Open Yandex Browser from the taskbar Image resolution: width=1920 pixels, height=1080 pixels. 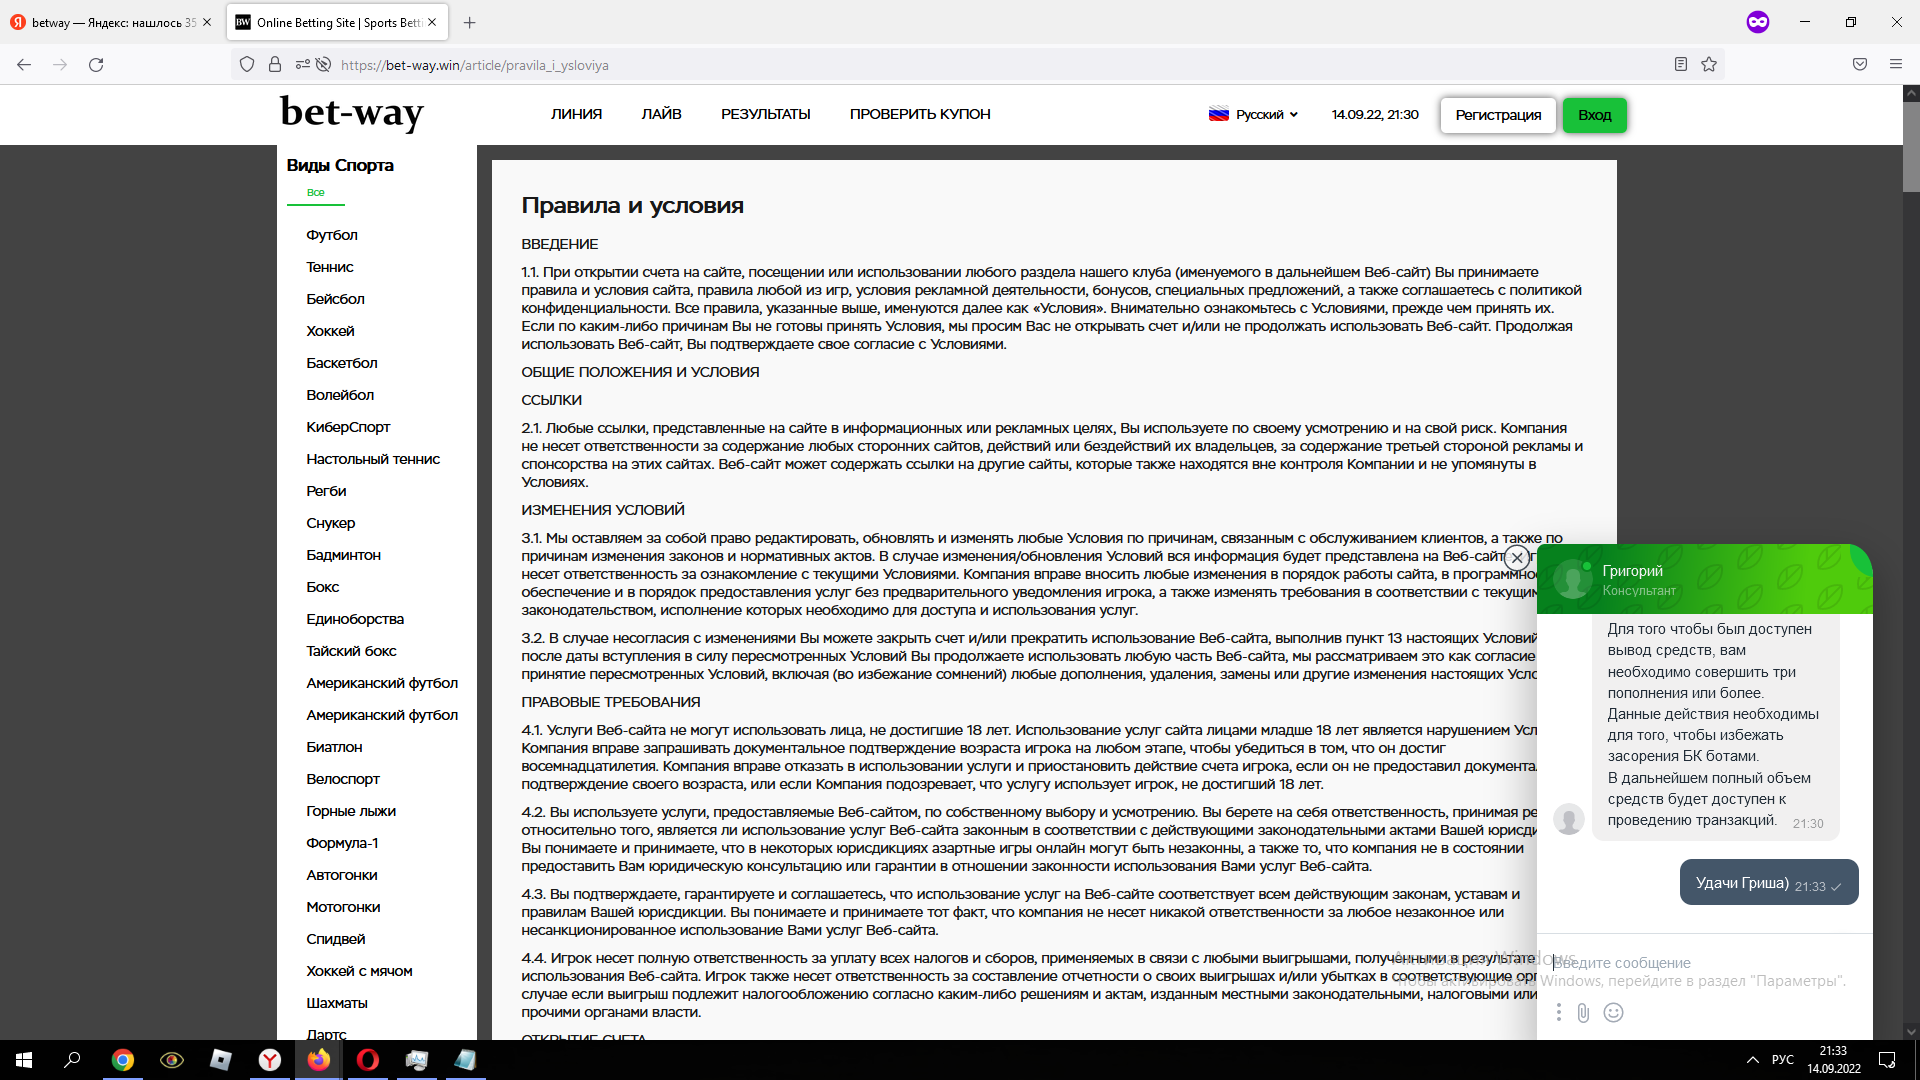[x=270, y=1060]
